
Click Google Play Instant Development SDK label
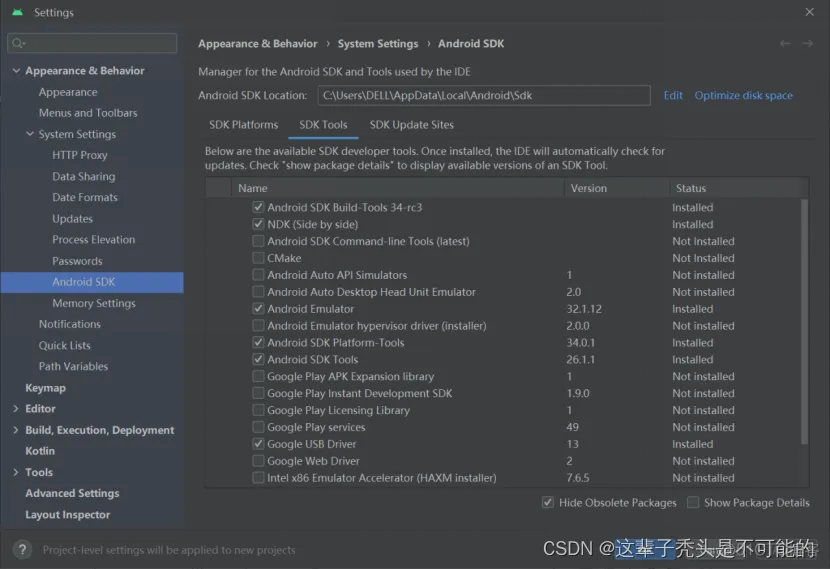(359, 393)
